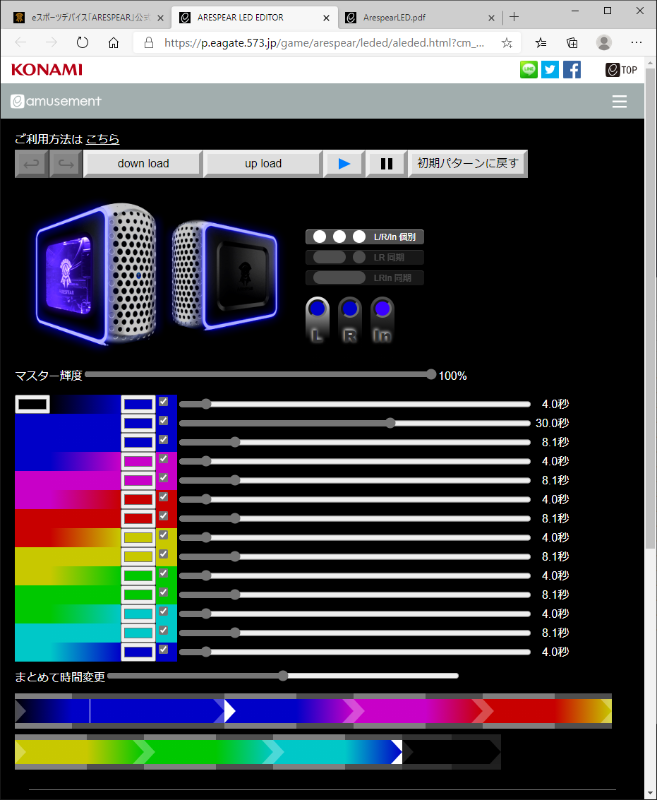Toggle checkbox on first red row
Viewport: 657px width, 800px height.
(163, 497)
